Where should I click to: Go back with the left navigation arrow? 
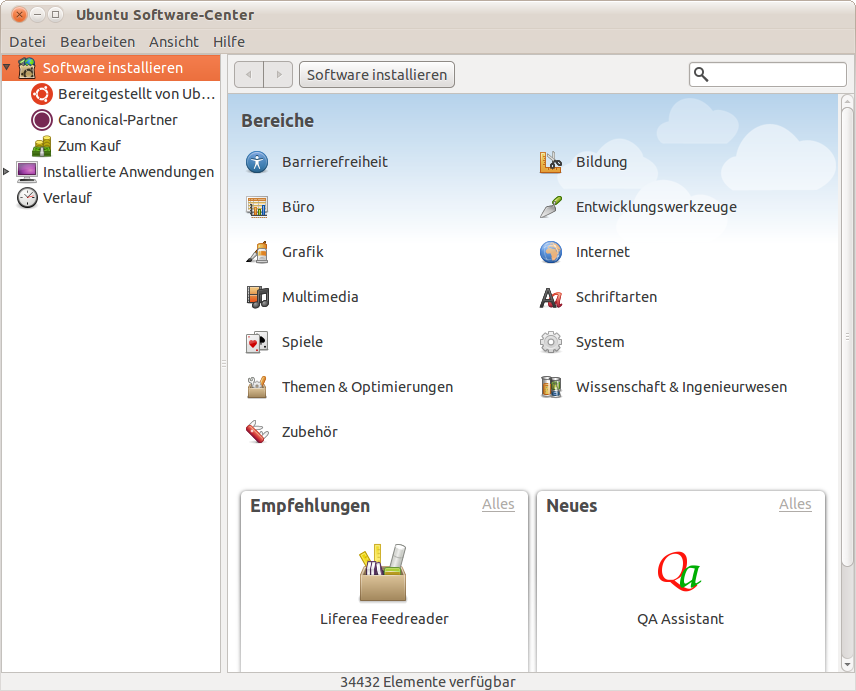tap(249, 75)
